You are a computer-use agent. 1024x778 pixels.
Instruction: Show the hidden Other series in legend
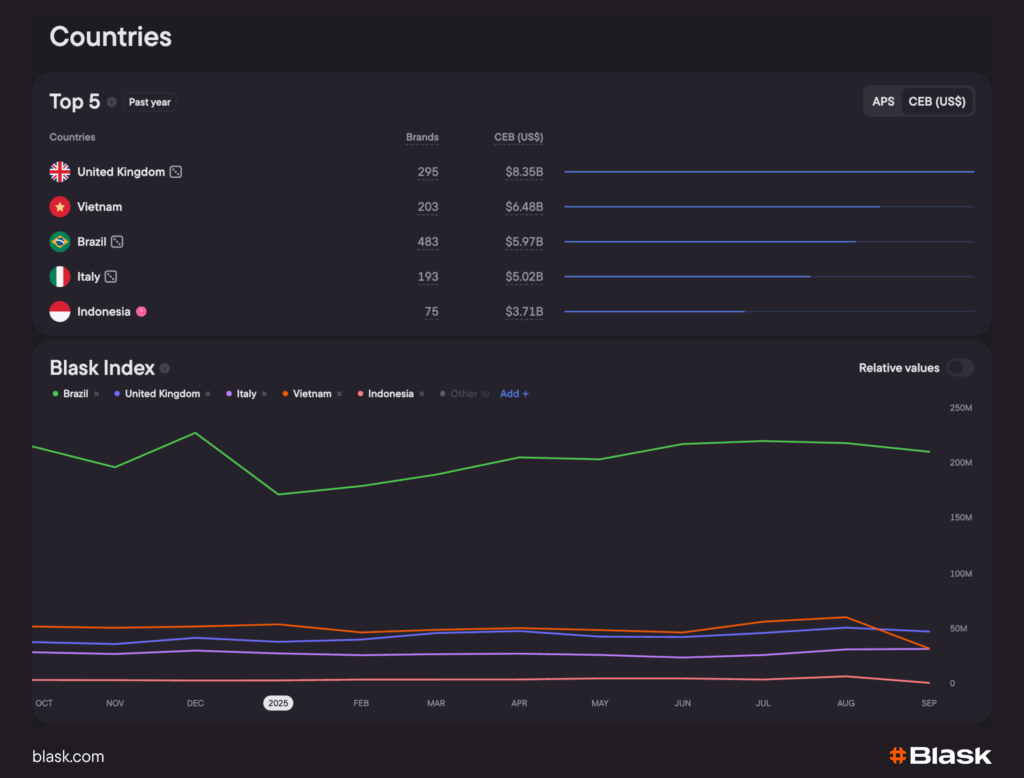pos(463,394)
